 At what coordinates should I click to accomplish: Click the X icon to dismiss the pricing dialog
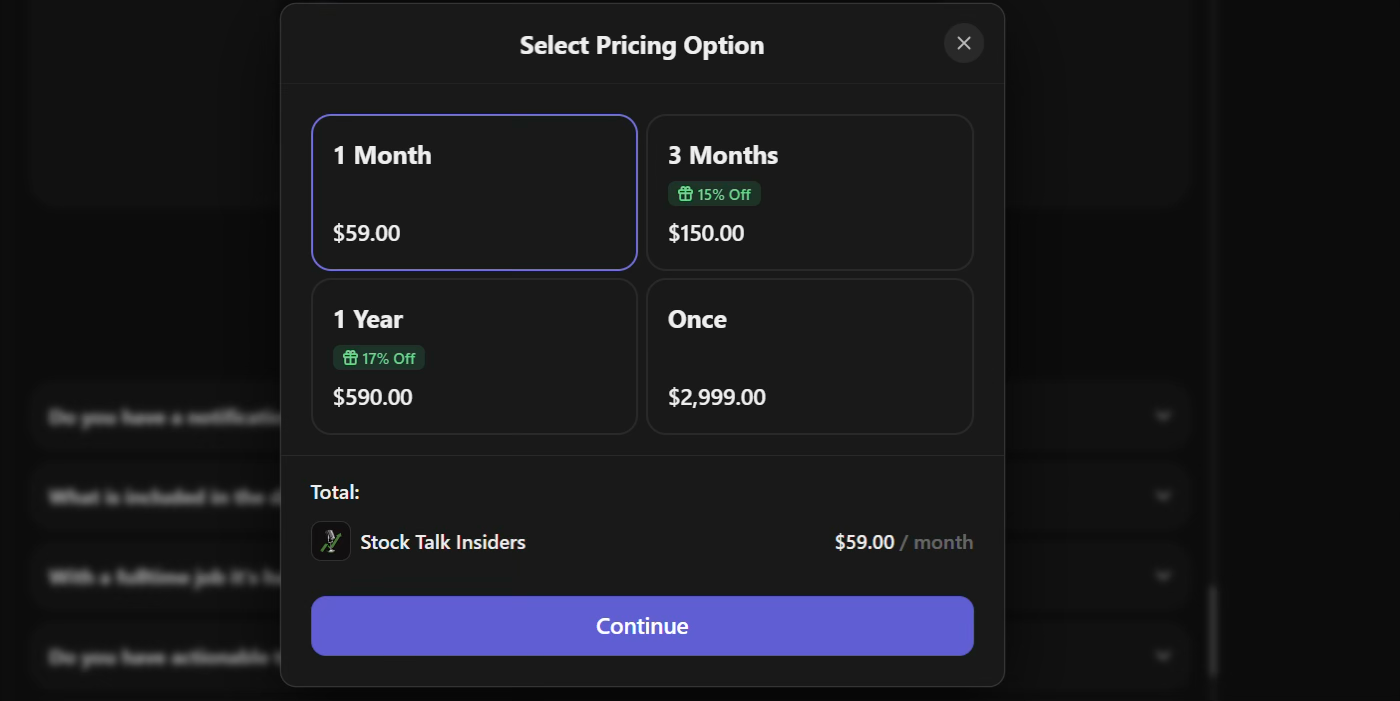point(963,43)
